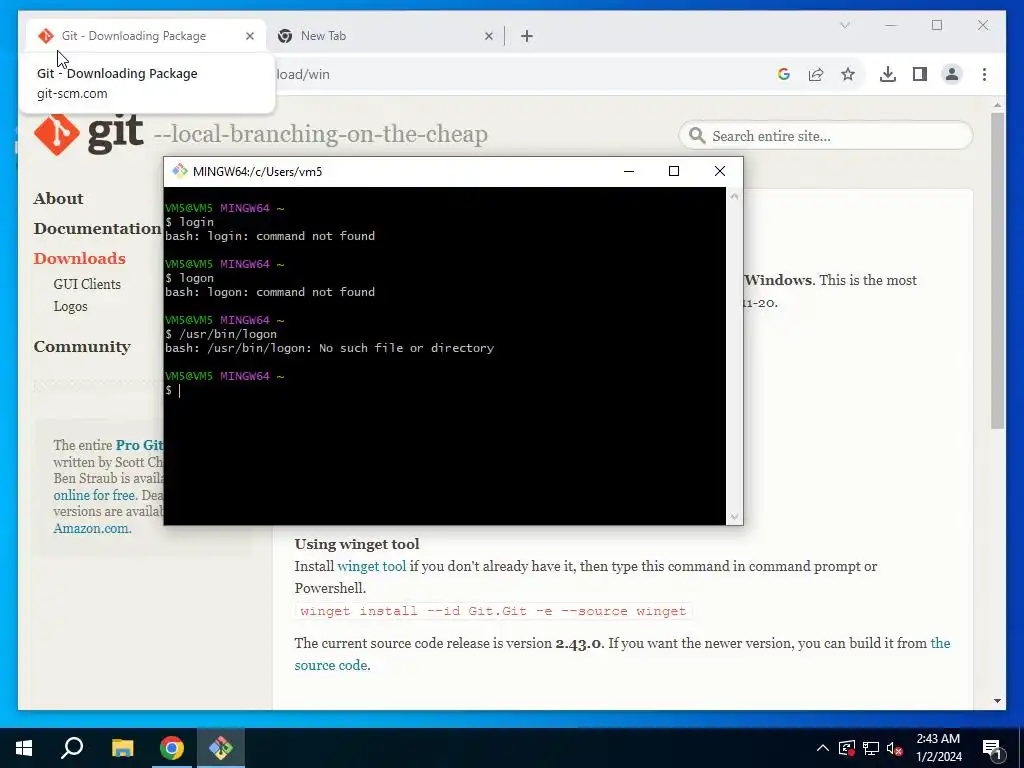
Task: Click terminal scrollbar up arrow
Action: coord(734,196)
